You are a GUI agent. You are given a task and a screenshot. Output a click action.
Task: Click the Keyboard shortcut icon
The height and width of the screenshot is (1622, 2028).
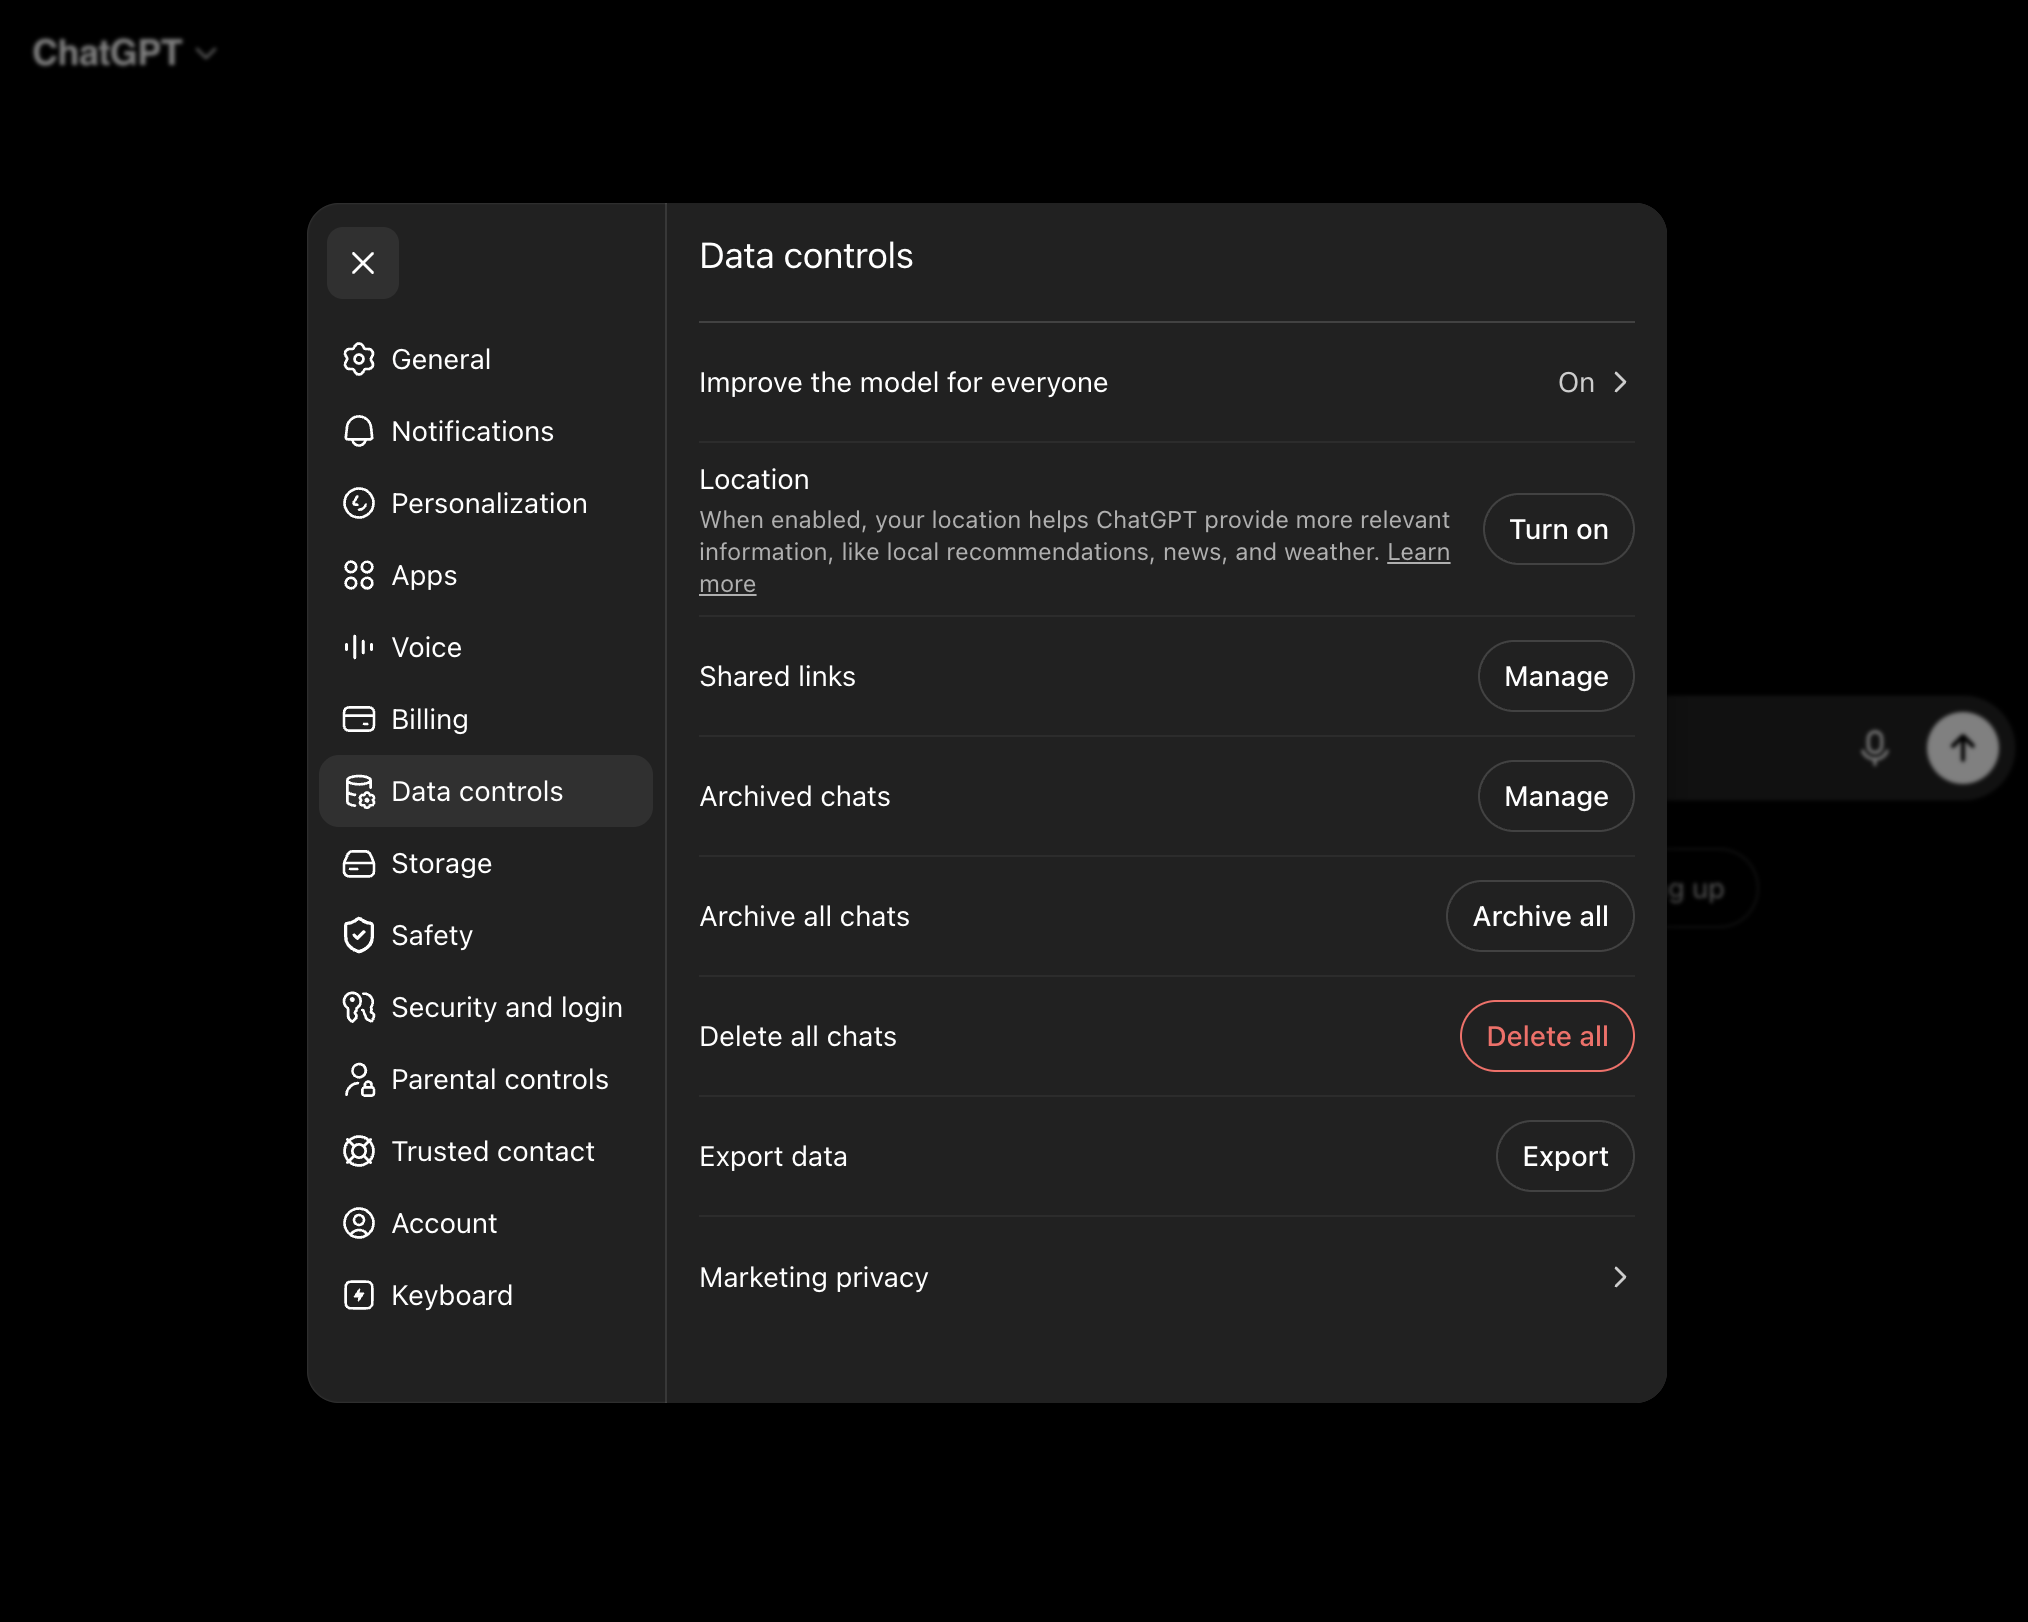coord(359,1295)
